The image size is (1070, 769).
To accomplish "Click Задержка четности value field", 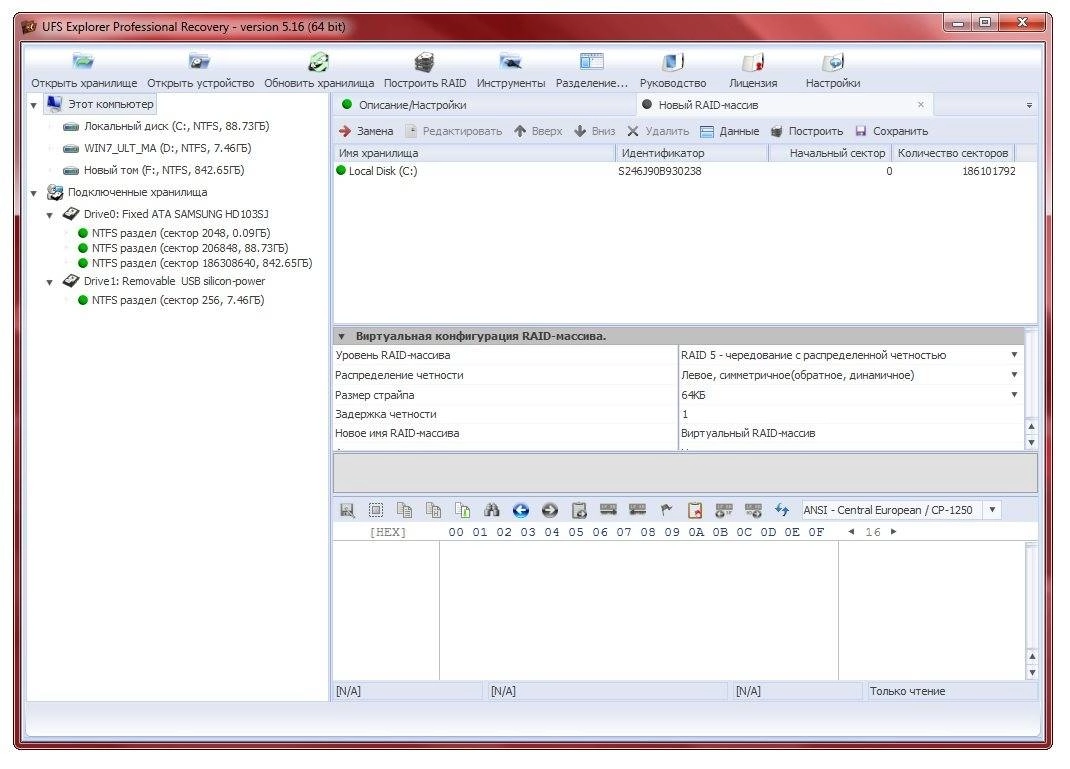I will point(851,414).
